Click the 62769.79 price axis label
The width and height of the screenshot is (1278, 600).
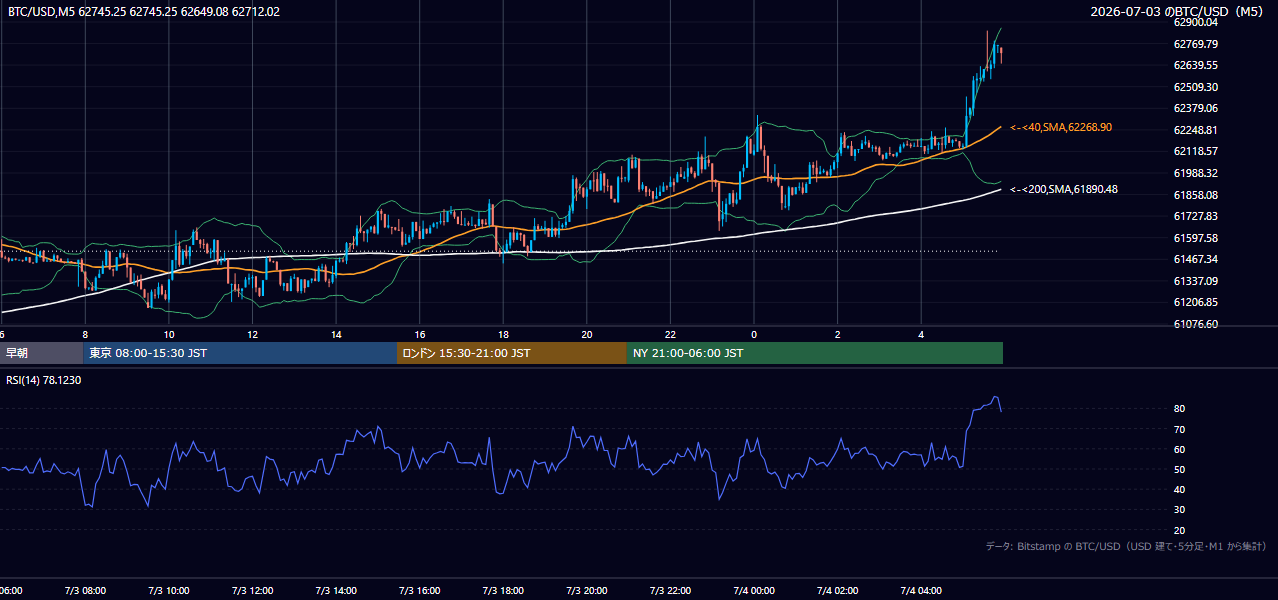click(x=1196, y=44)
